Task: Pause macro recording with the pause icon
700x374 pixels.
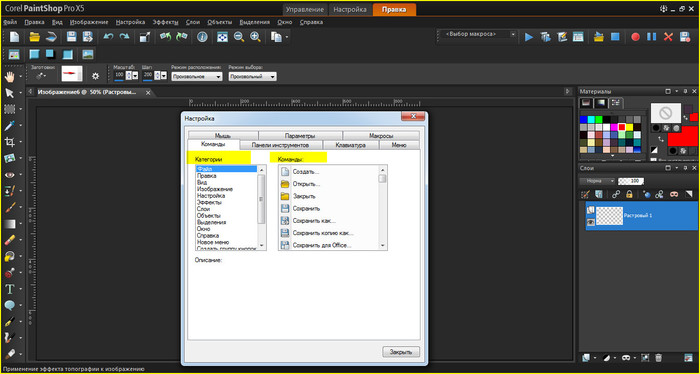Action: tap(652, 37)
